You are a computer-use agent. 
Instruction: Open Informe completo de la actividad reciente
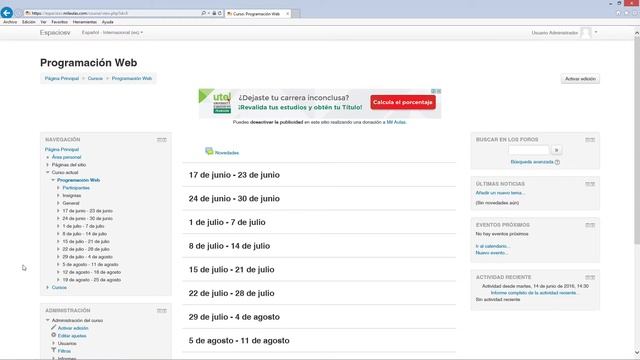(534, 293)
